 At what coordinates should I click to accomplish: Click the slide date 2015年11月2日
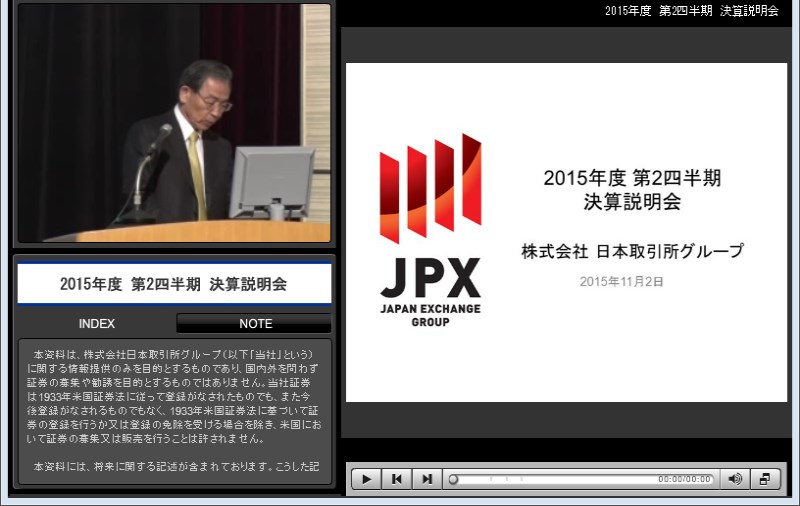point(621,282)
